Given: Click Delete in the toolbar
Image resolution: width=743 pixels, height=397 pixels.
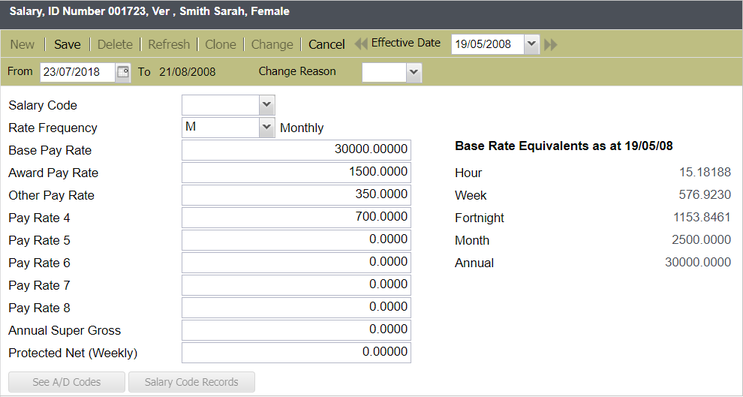Looking at the screenshot, I should tap(115, 45).
